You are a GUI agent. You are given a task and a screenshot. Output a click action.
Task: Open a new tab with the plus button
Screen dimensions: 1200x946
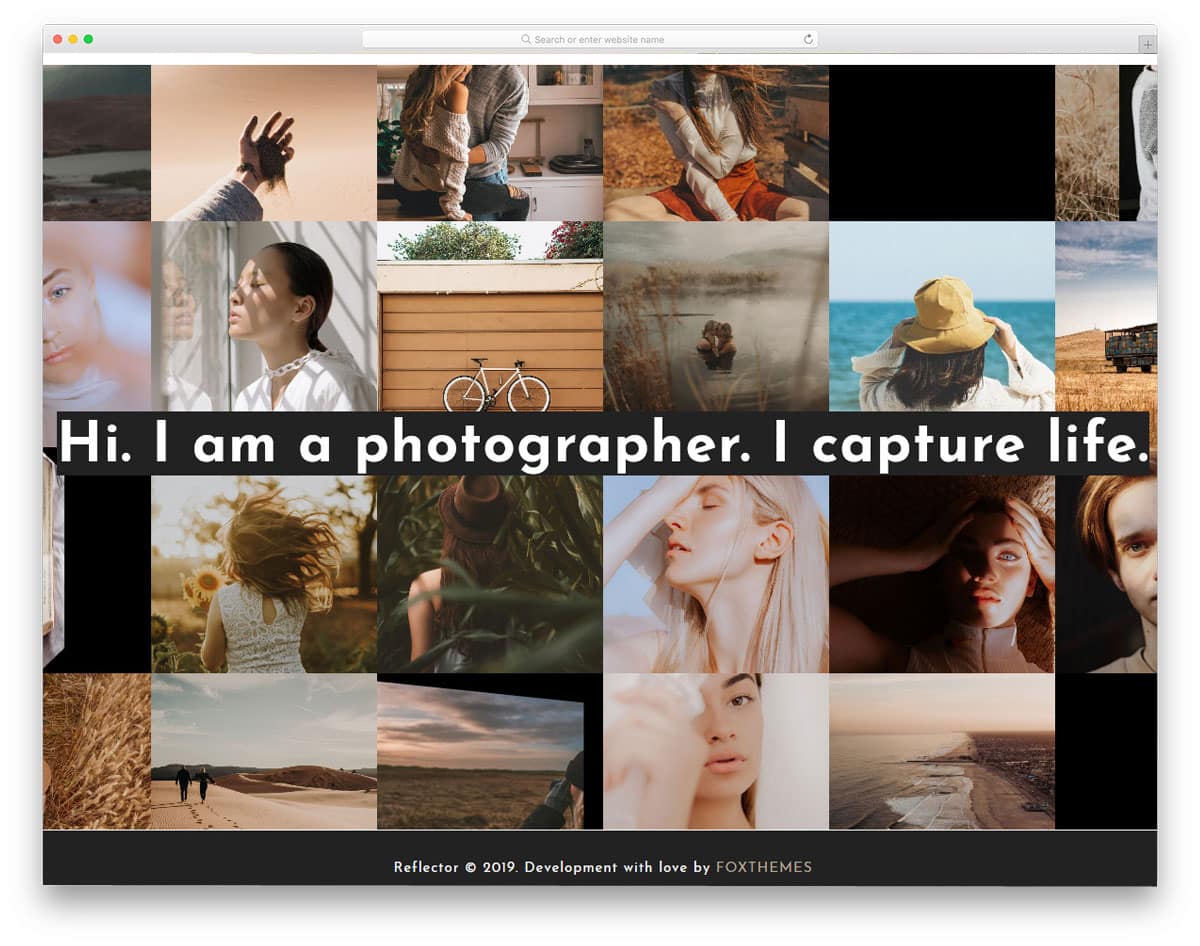pyautogui.click(x=1146, y=43)
